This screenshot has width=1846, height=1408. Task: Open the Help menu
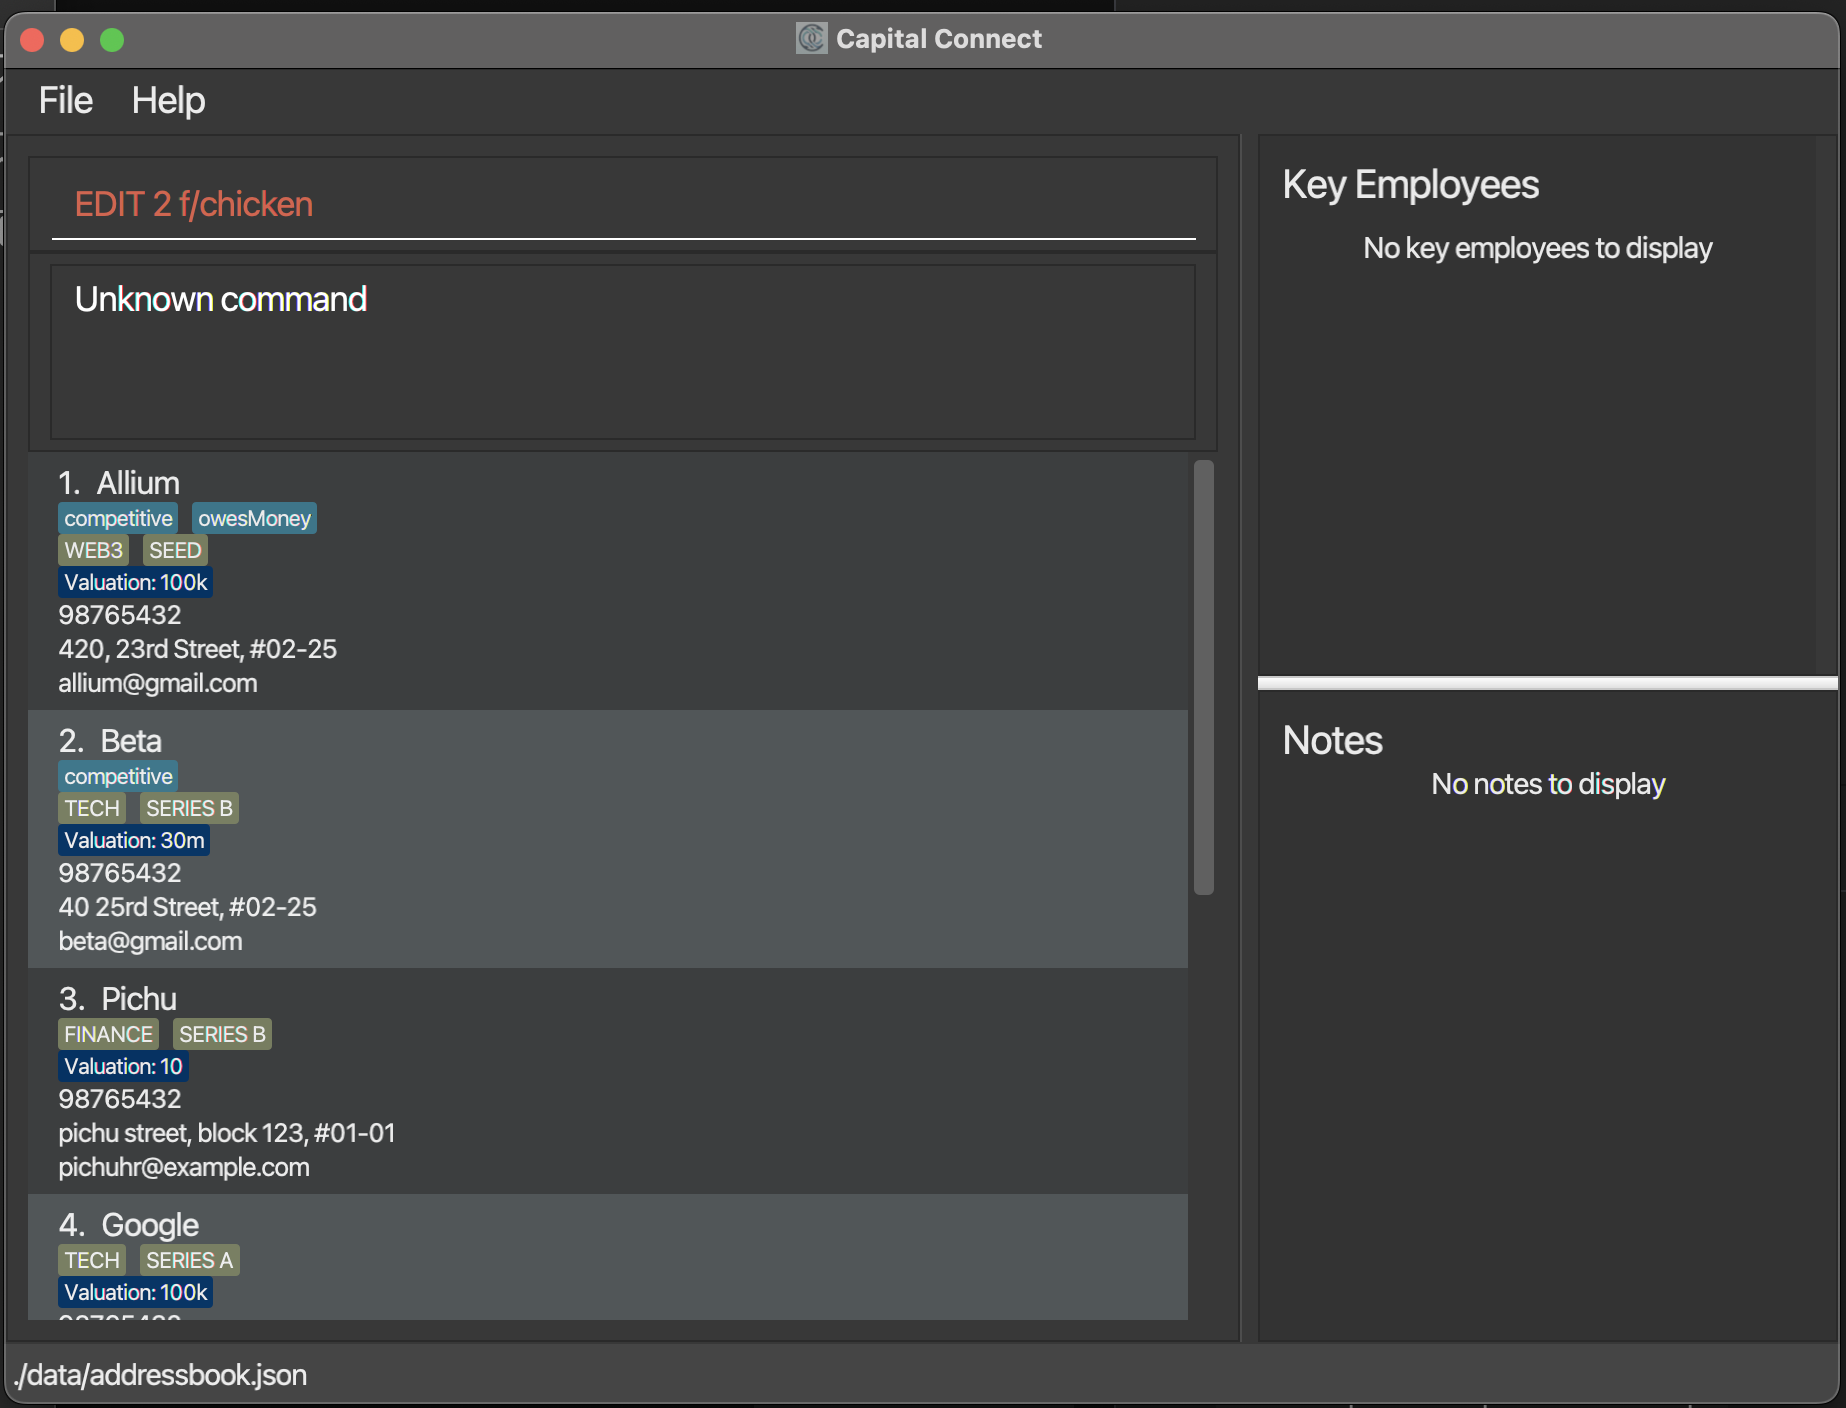168,101
